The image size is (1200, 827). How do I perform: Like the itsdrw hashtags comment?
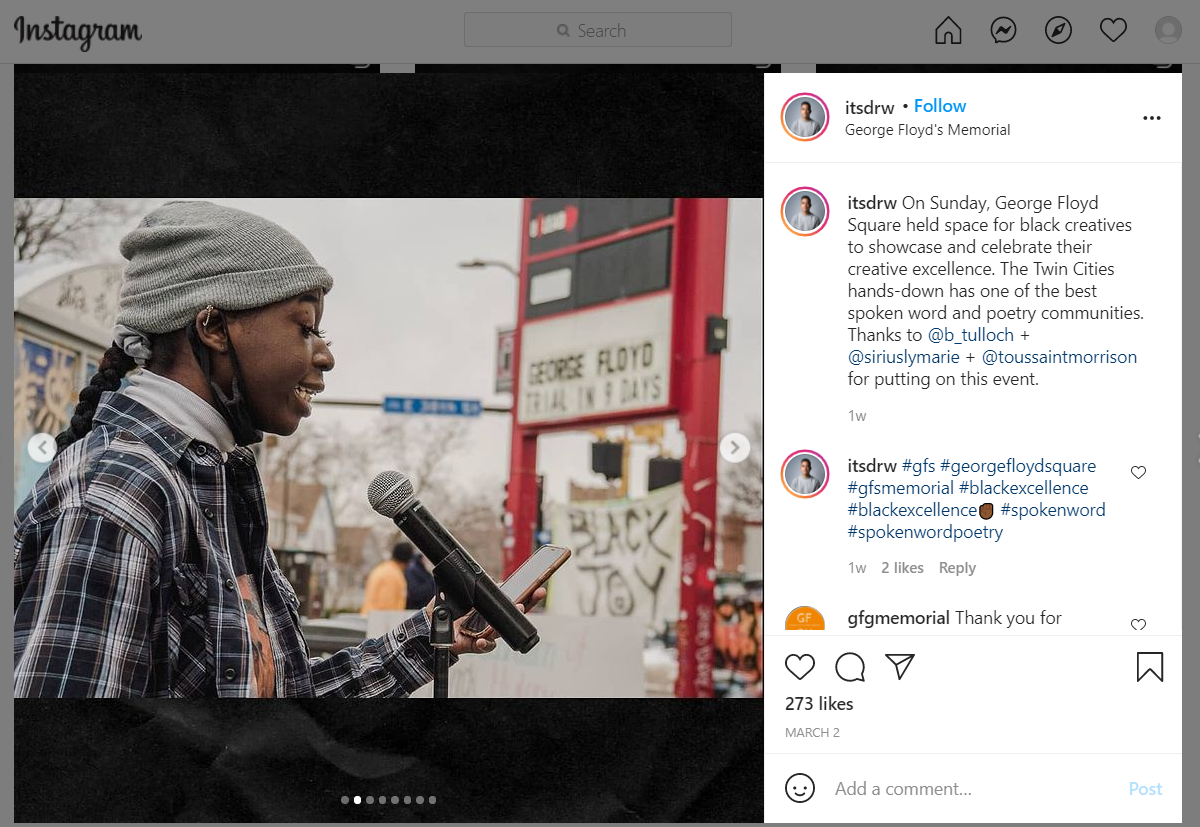coord(1138,473)
